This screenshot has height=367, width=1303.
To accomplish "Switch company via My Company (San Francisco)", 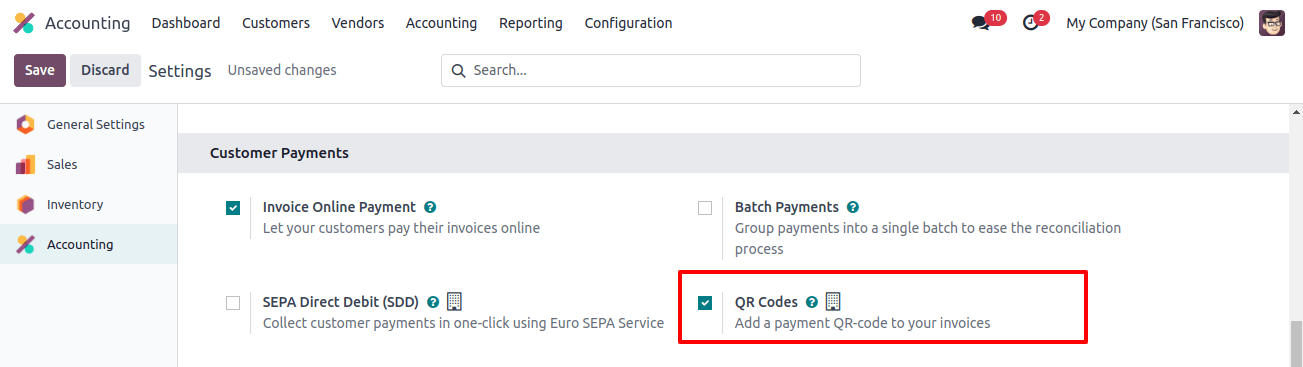I will pos(1155,23).
